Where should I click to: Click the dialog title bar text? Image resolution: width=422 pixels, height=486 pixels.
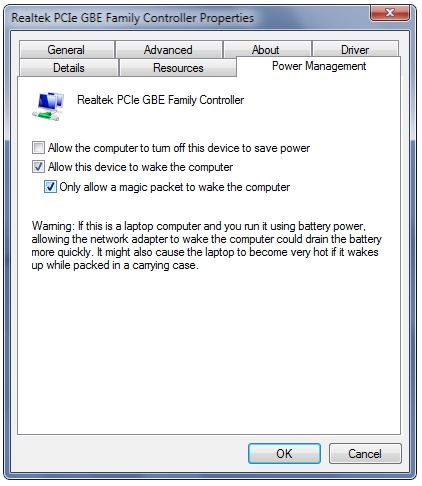pos(132,18)
